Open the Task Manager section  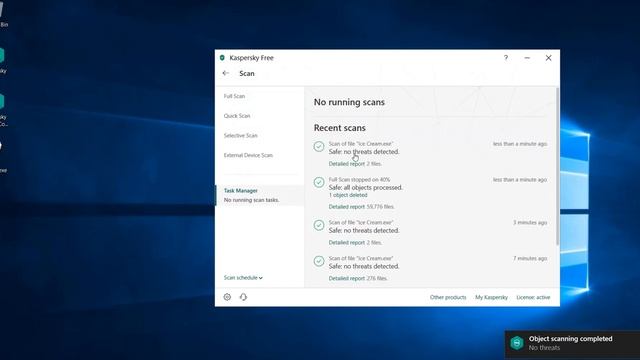[260, 195]
